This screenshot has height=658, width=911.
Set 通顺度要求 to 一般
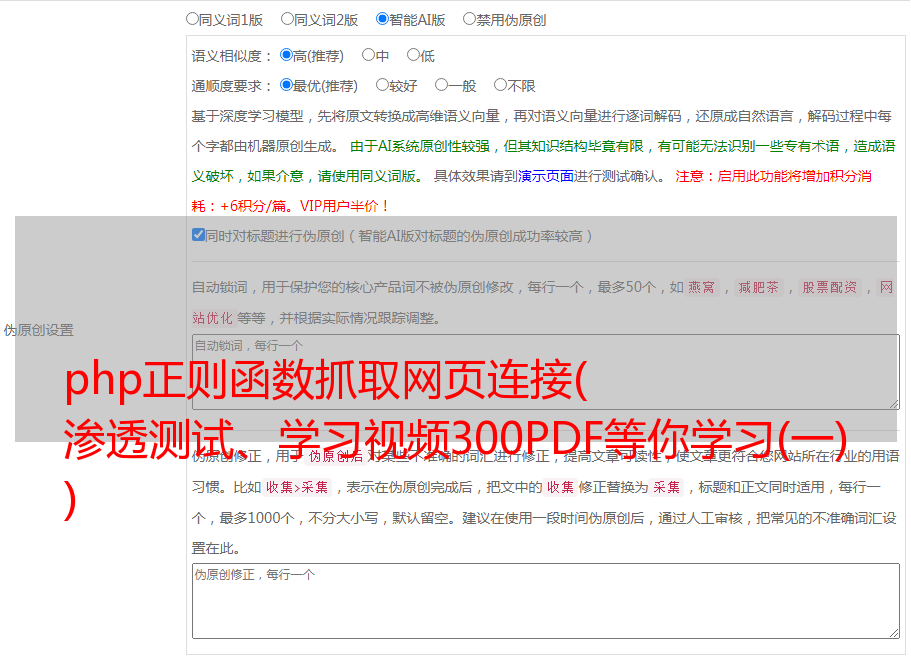[x=442, y=85]
